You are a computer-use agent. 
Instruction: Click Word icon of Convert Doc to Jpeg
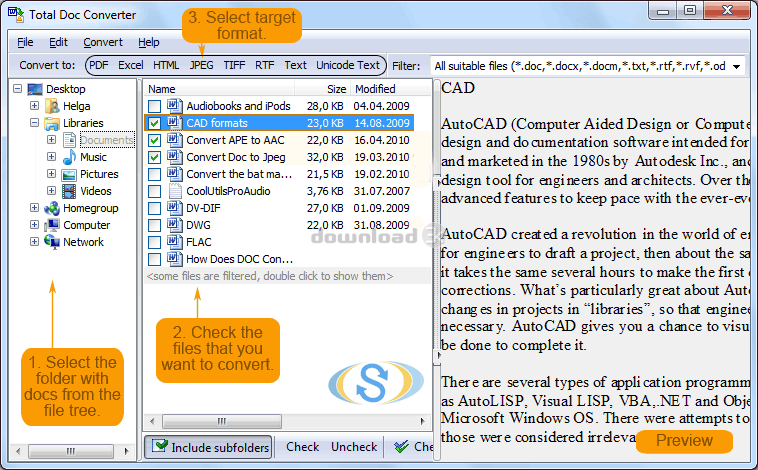point(175,157)
